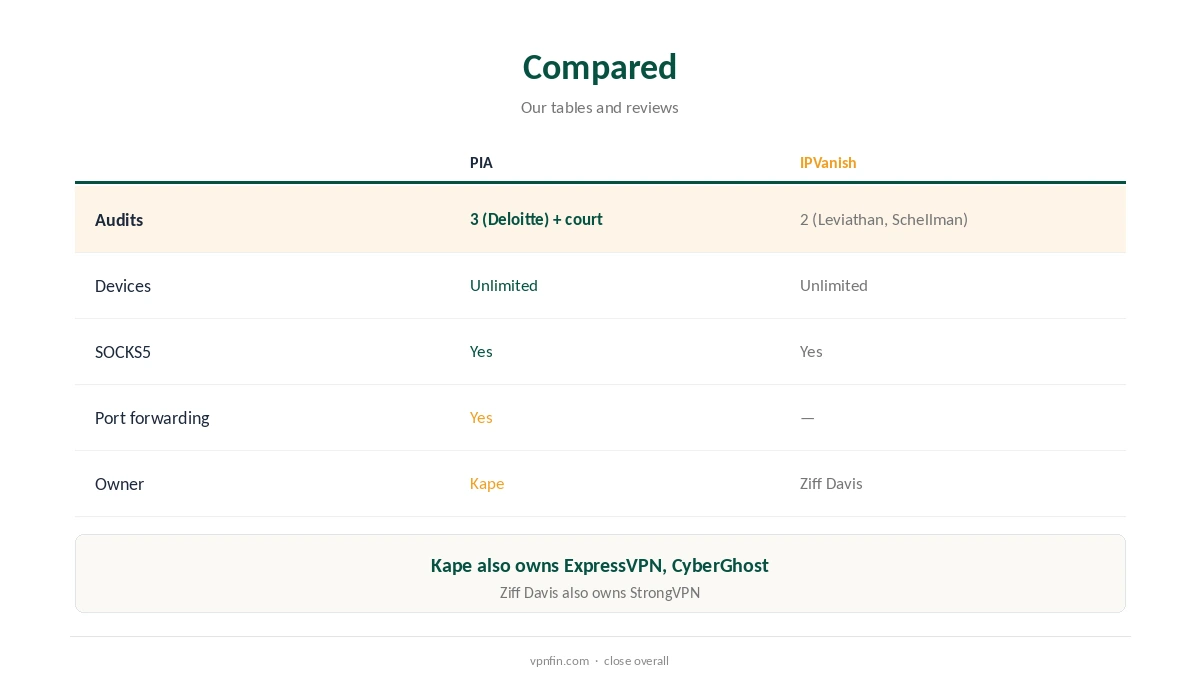This screenshot has width=1200, height=680.
Task: Select the Owner row label
Action: pyautogui.click(x=119, y=484)
